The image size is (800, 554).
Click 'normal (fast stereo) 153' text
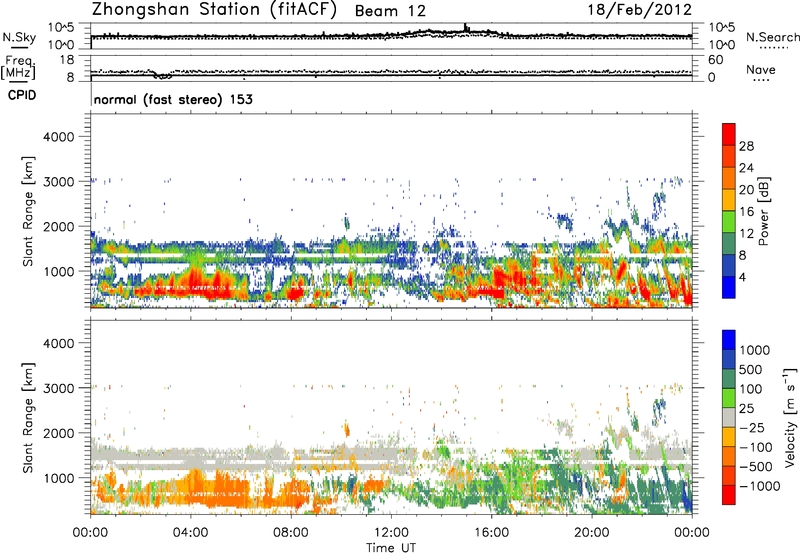click(x=173, y=99)
